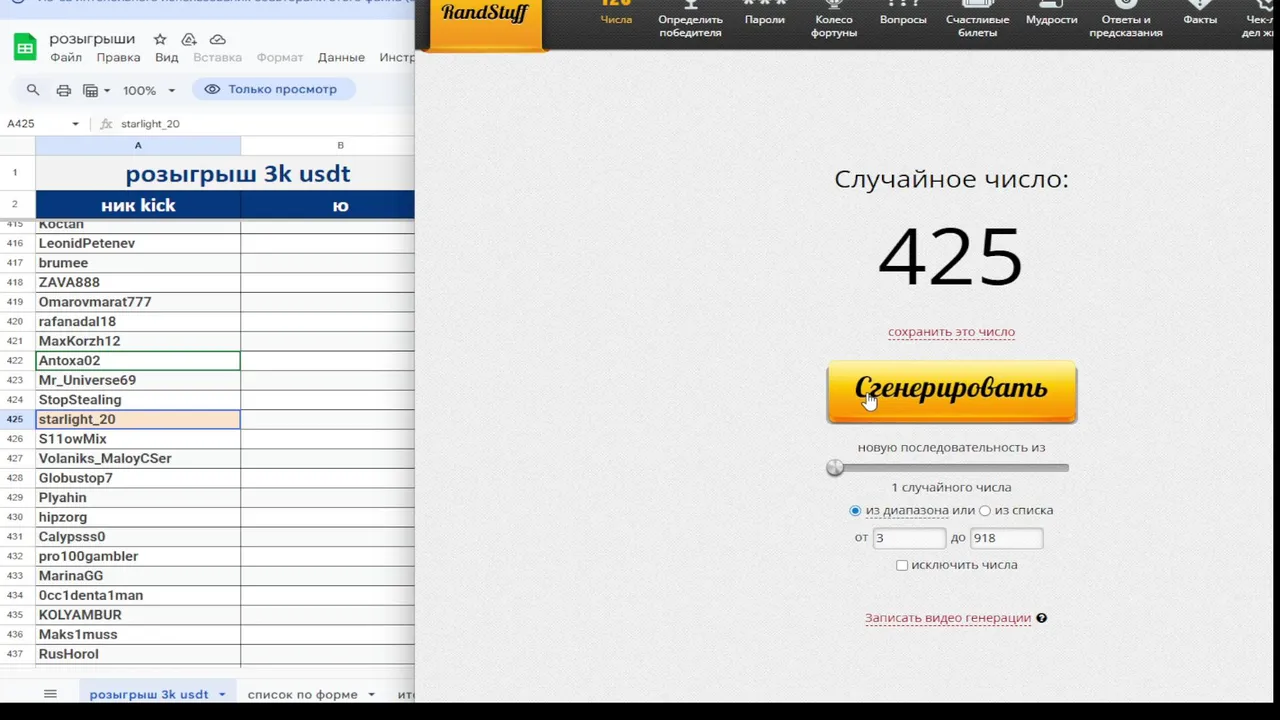Switch to the список по форме sheet tab
The width and height of the screenshot is (1280, 720).
(302, 694)
